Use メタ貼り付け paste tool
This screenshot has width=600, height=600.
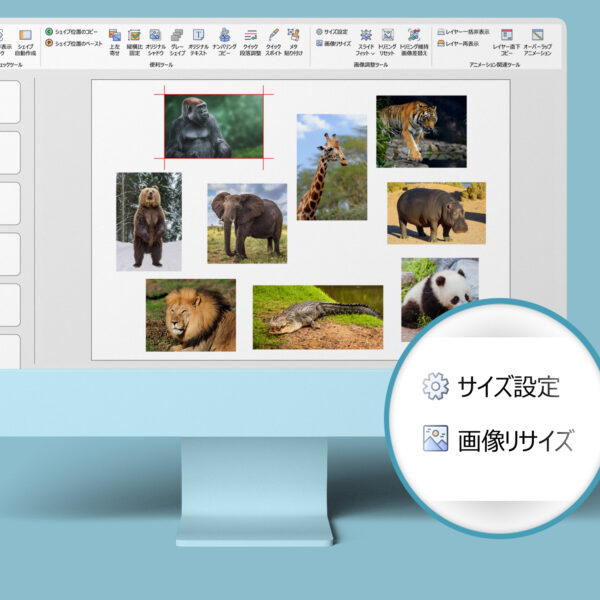click(x=293, y=42)
